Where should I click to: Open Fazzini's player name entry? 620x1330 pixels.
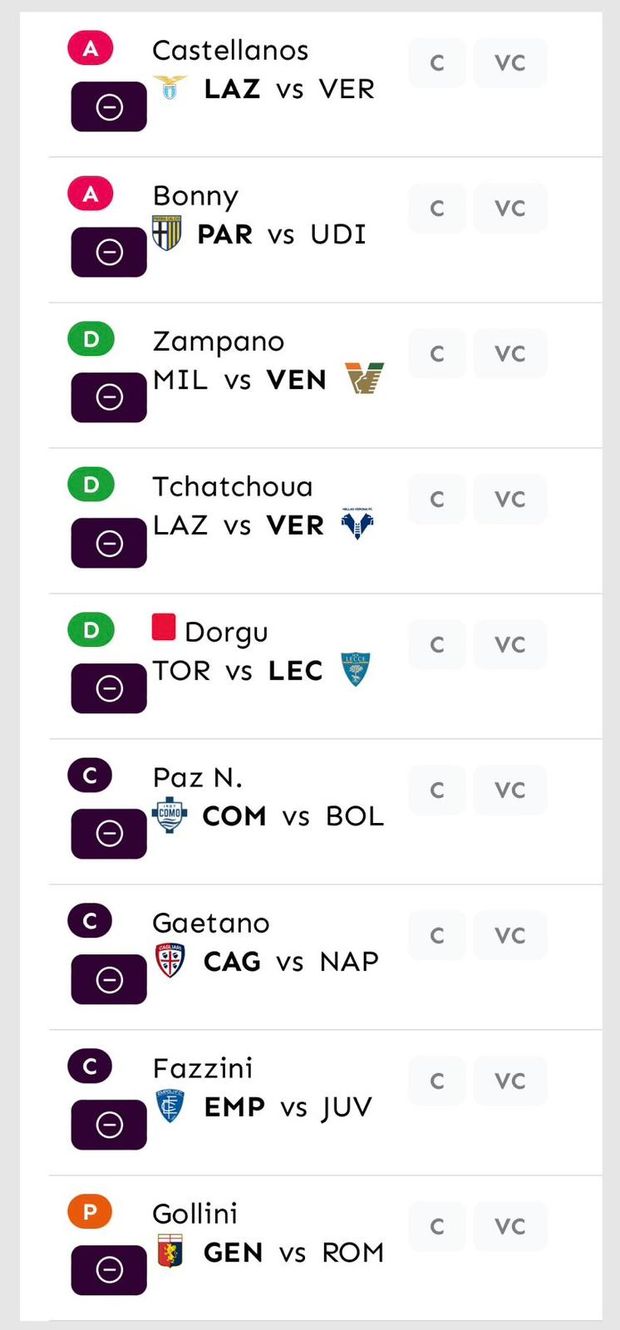[x=201, y=1068]
